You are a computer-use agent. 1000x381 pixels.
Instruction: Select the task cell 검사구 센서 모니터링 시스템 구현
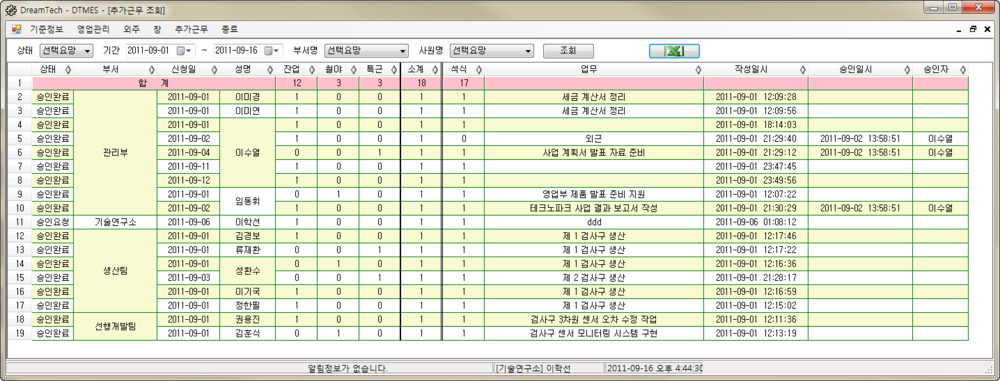point(594,333)
